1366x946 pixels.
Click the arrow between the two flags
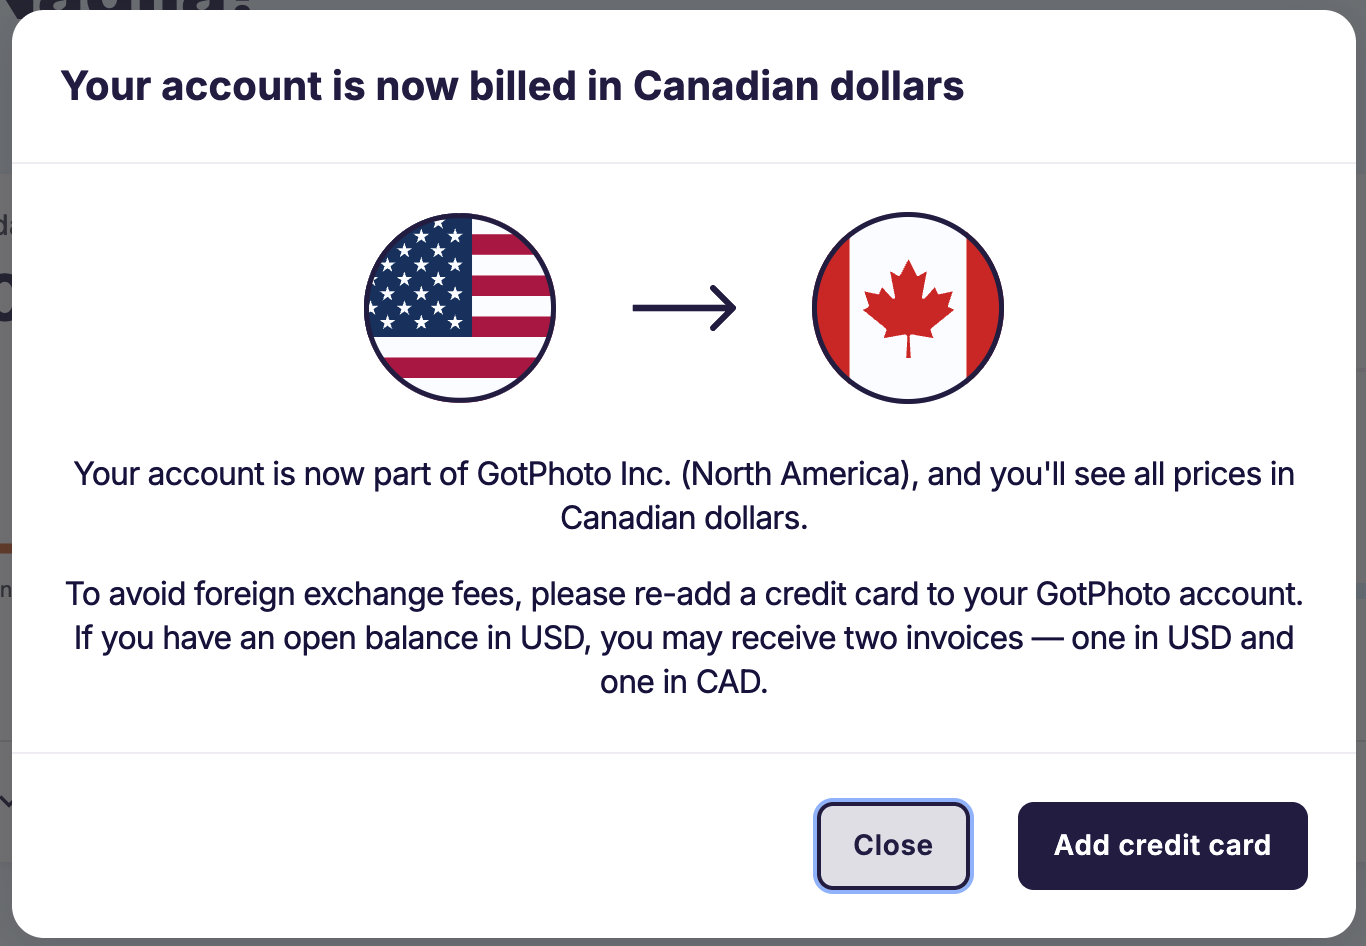coord(683,308)
